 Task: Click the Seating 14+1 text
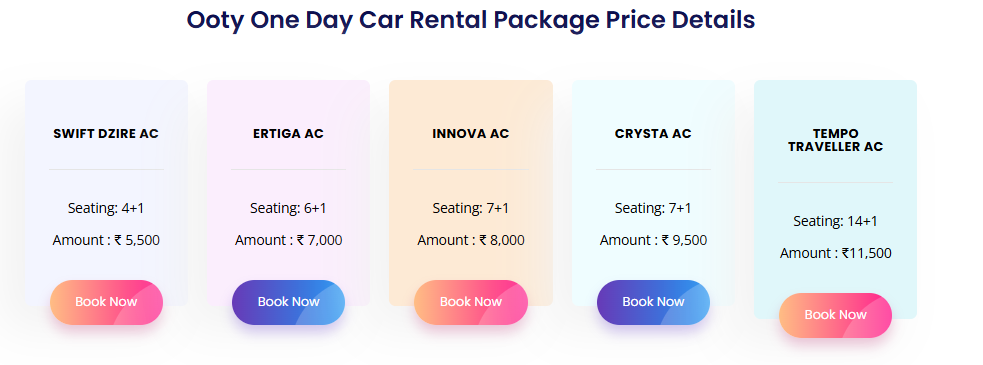(836, 221)
